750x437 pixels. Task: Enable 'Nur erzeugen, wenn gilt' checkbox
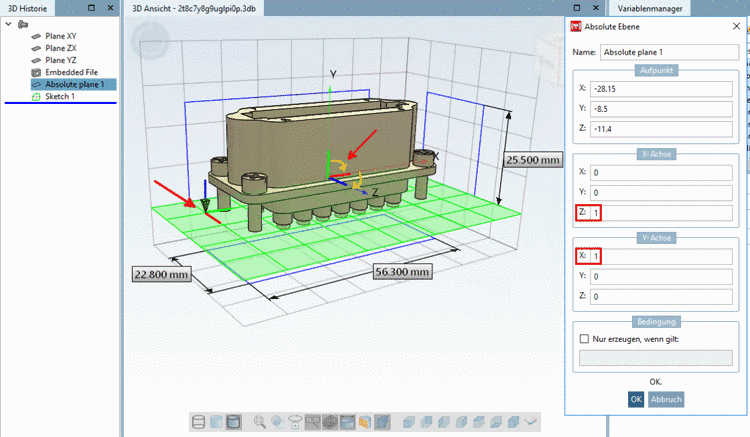582,338
